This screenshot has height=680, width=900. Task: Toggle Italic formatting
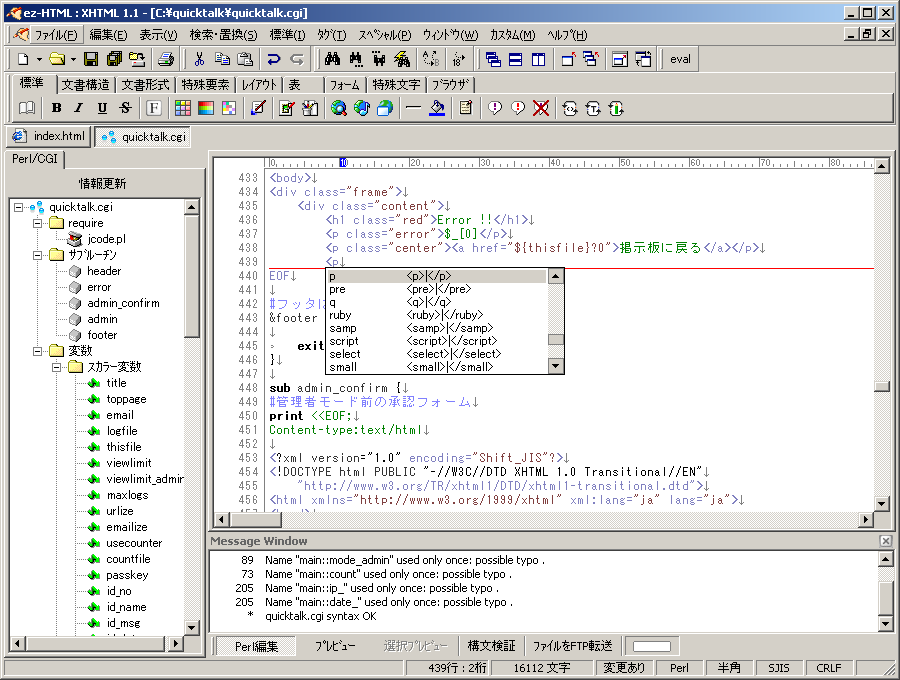point(79,108)
